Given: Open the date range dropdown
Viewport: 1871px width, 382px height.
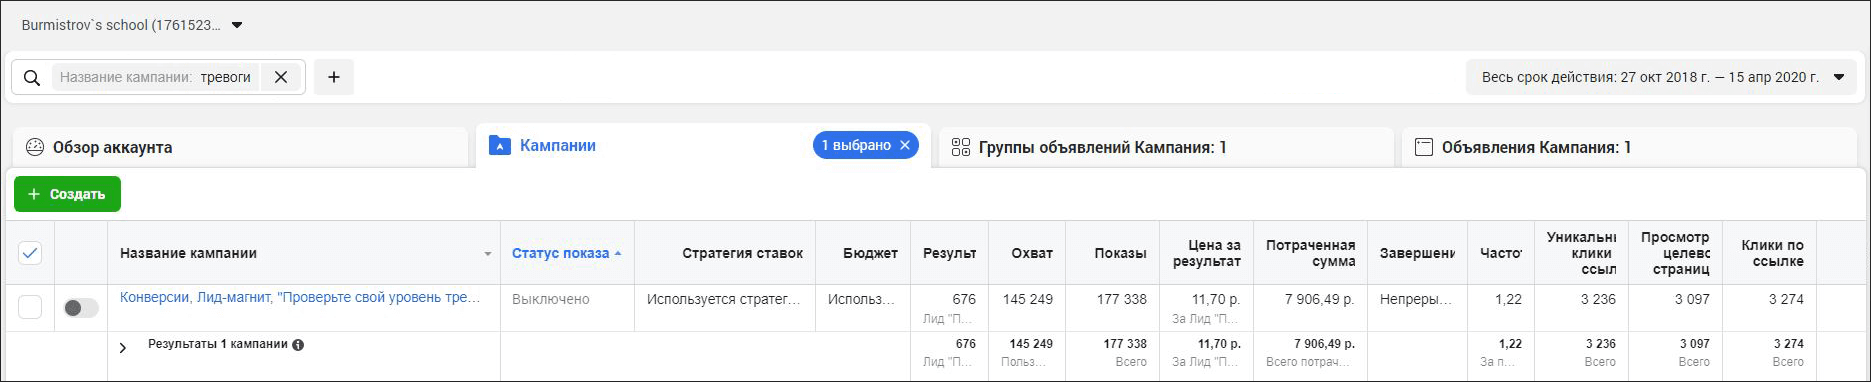Looking at the screenshot, I should click(1838, 77).
